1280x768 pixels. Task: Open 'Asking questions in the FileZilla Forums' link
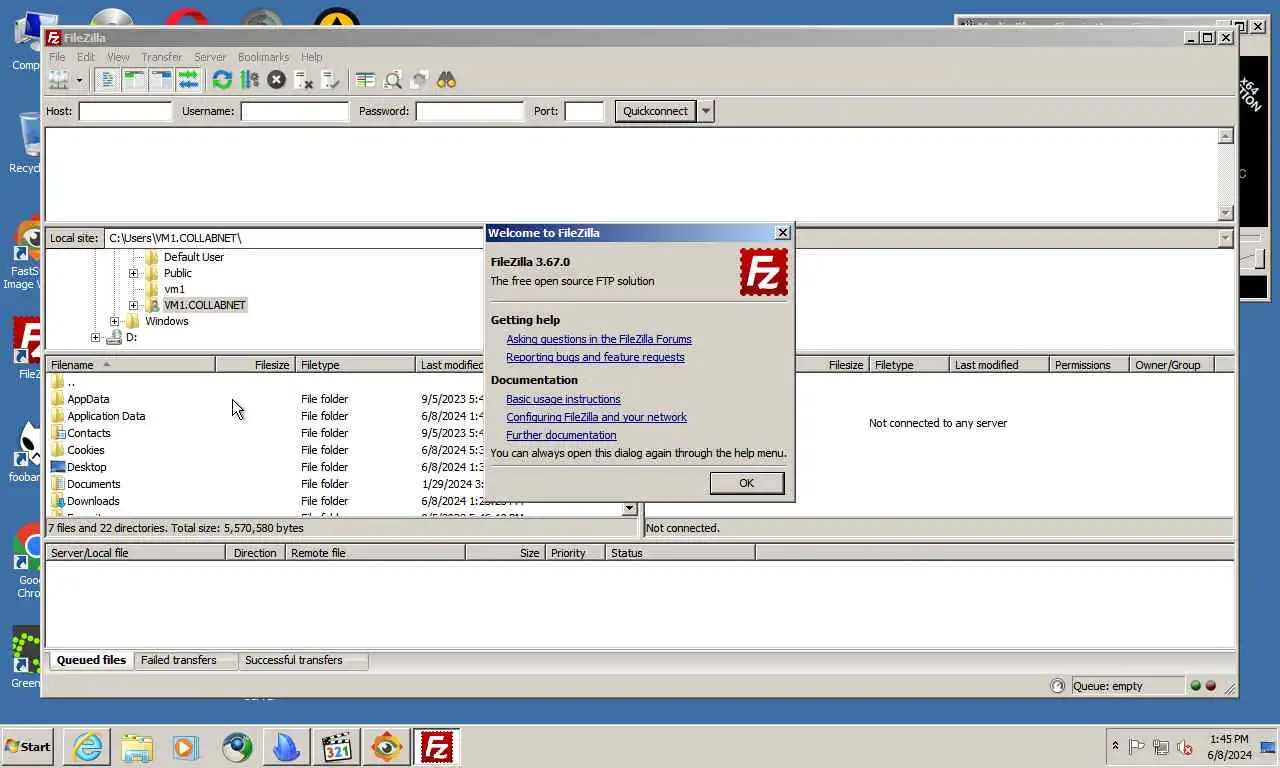[x=599, y=339]
